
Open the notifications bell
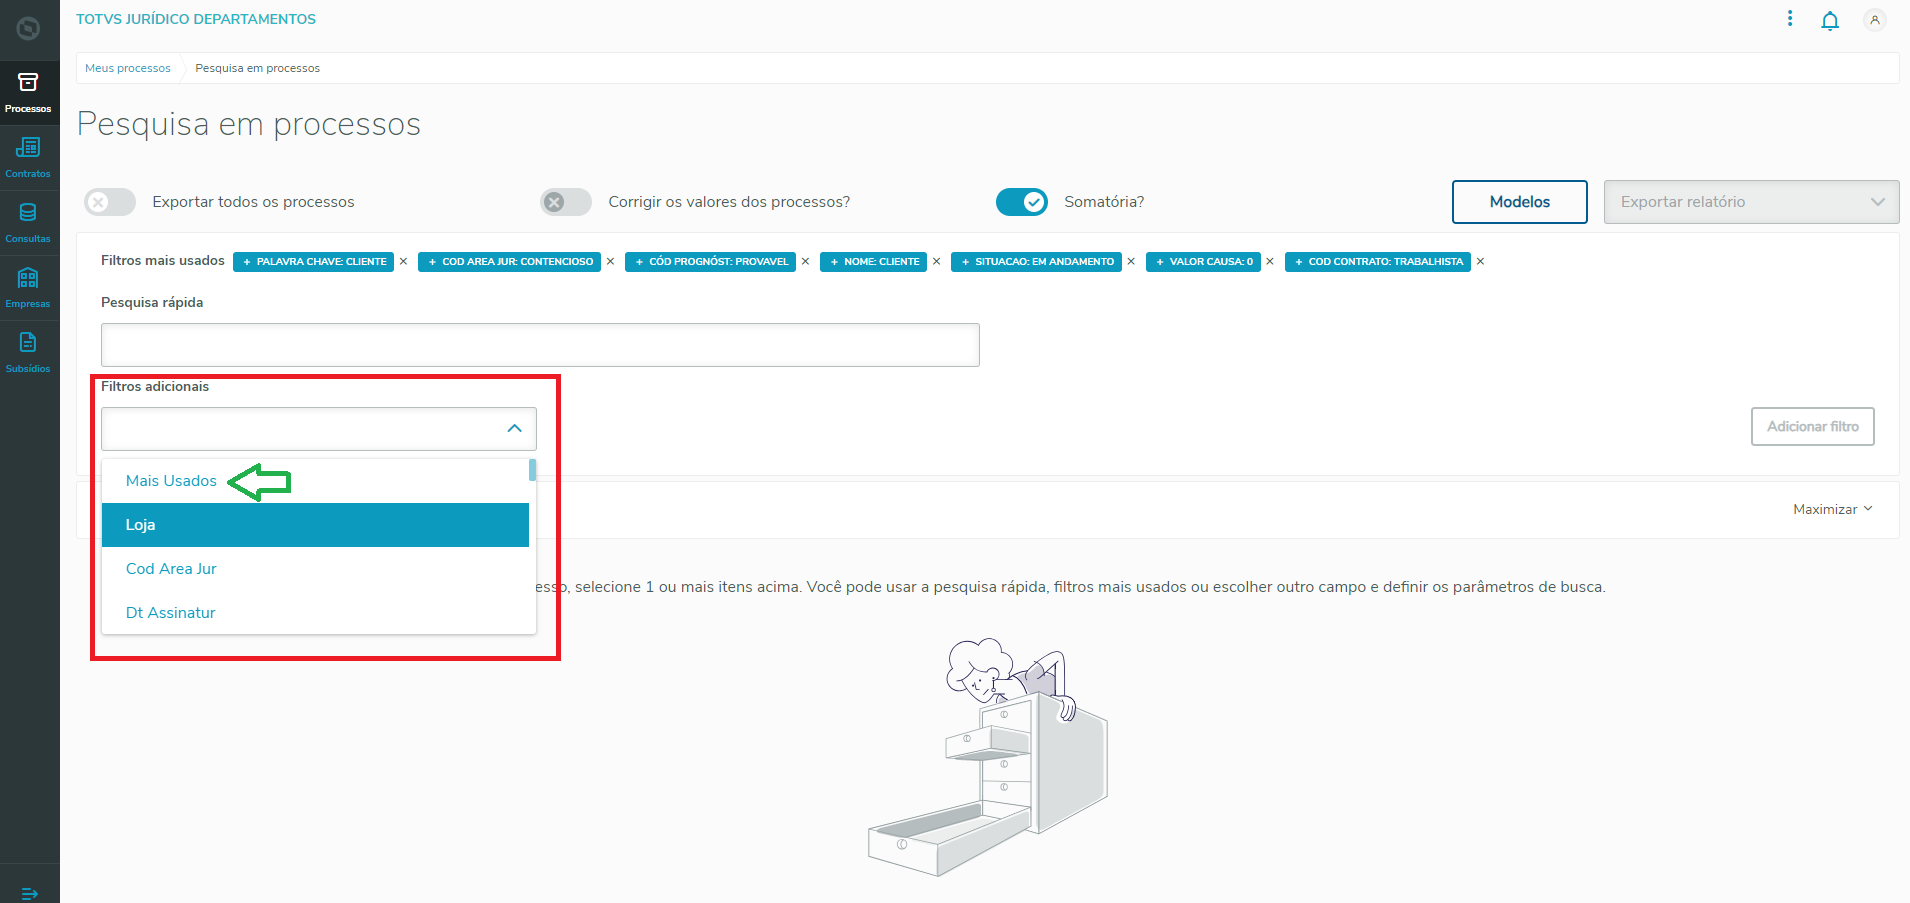click(x=1830, y=20)
